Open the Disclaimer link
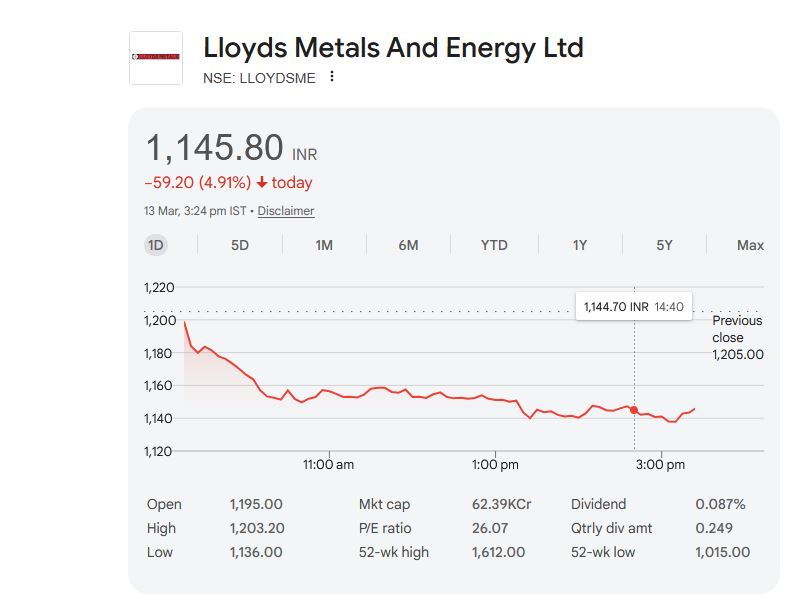The height and width of the screenshot is (616, 799). pyautogui.click(x=286, y=211)
